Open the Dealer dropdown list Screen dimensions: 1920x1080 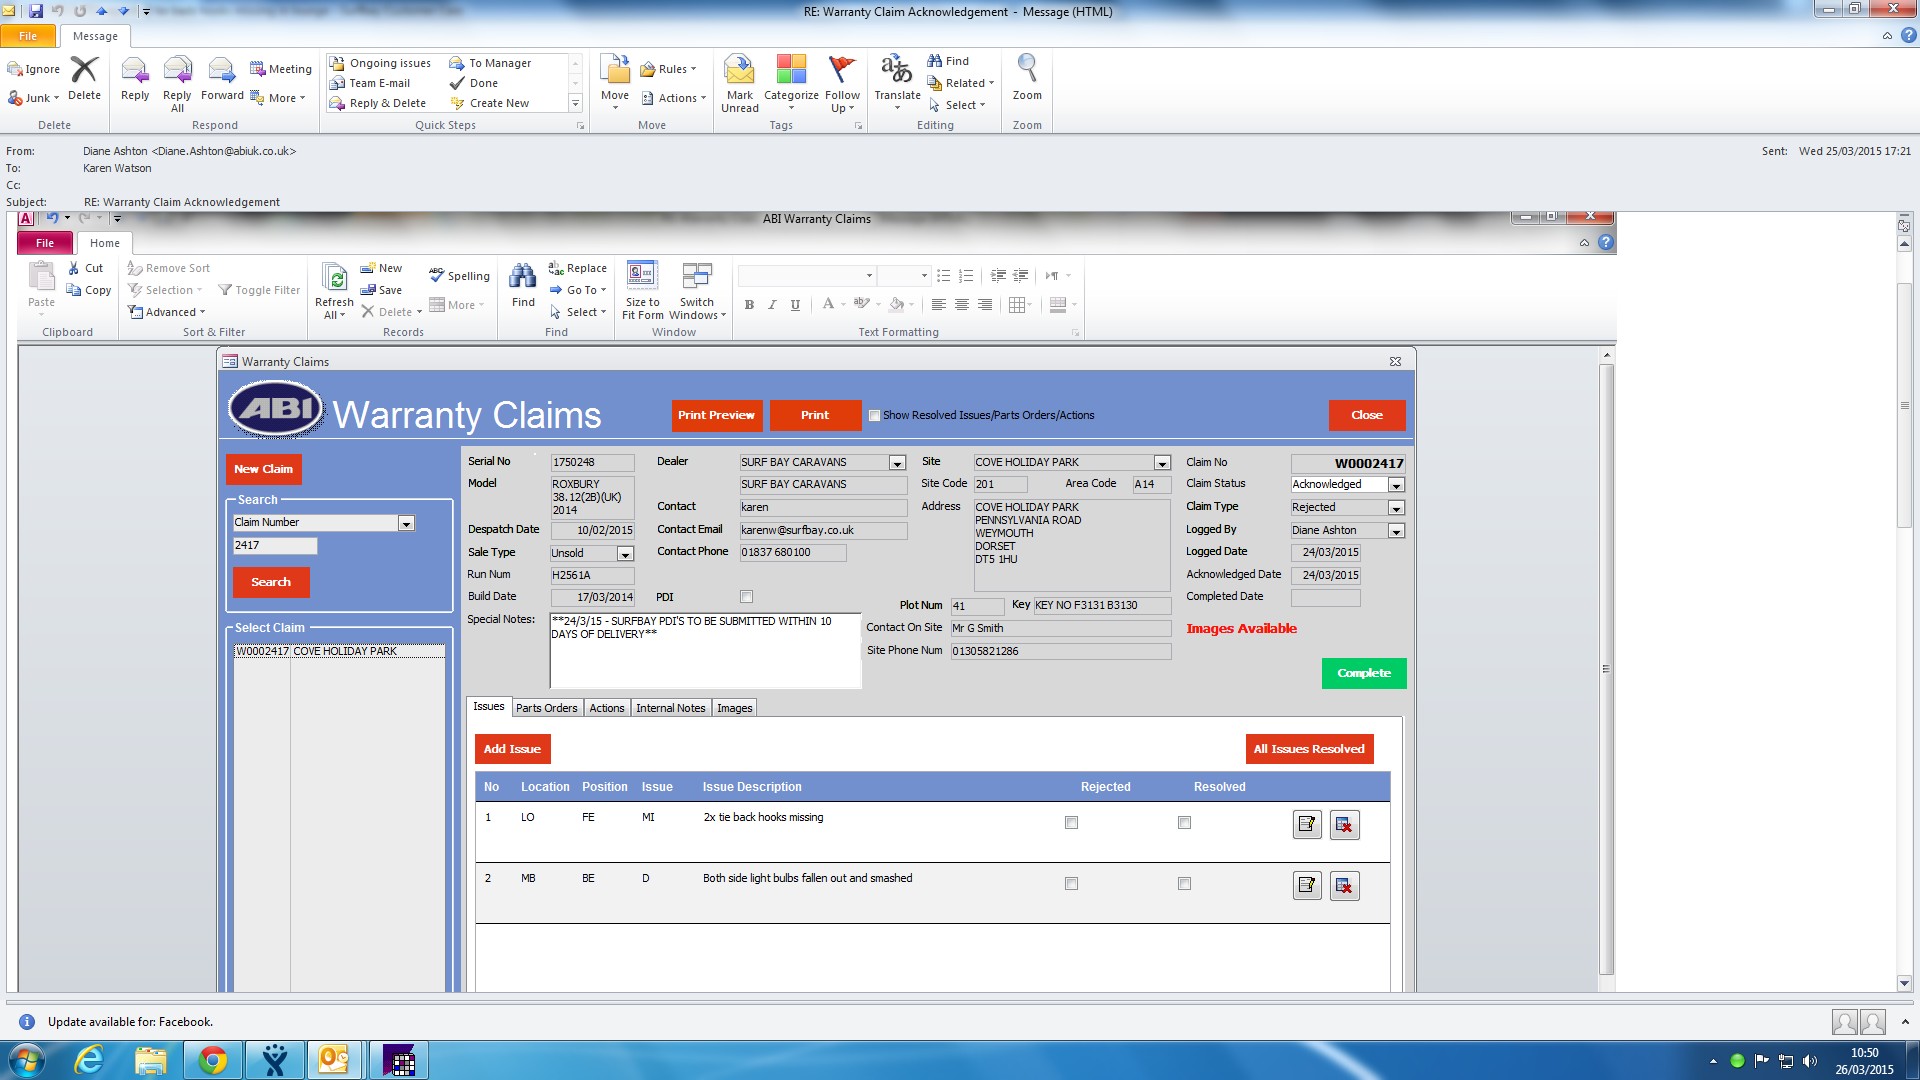(x=897, y=463)
